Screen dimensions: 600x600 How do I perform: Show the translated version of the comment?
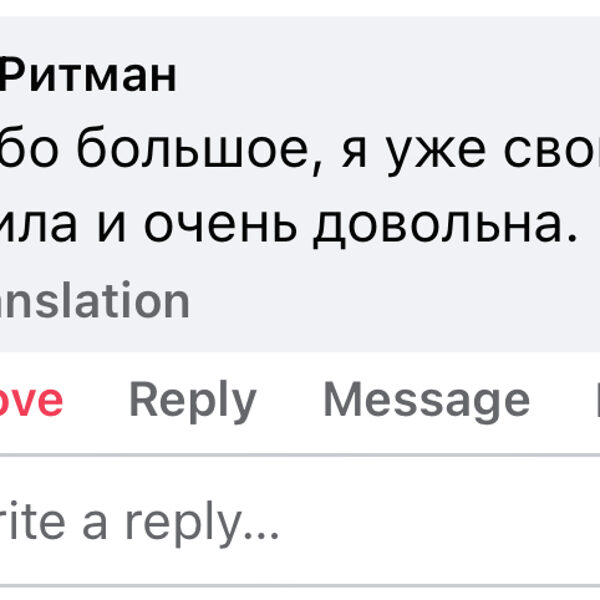[95, 301]
